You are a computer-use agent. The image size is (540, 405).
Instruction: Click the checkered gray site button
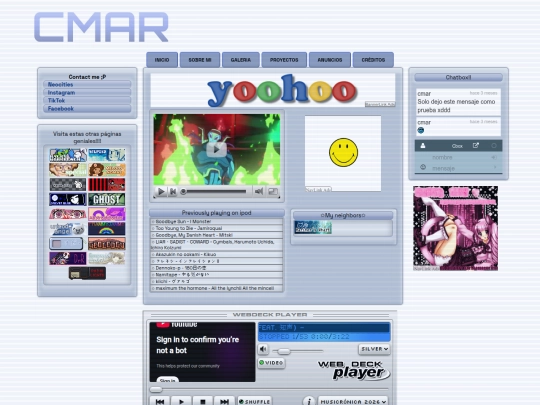click(68, 185)
